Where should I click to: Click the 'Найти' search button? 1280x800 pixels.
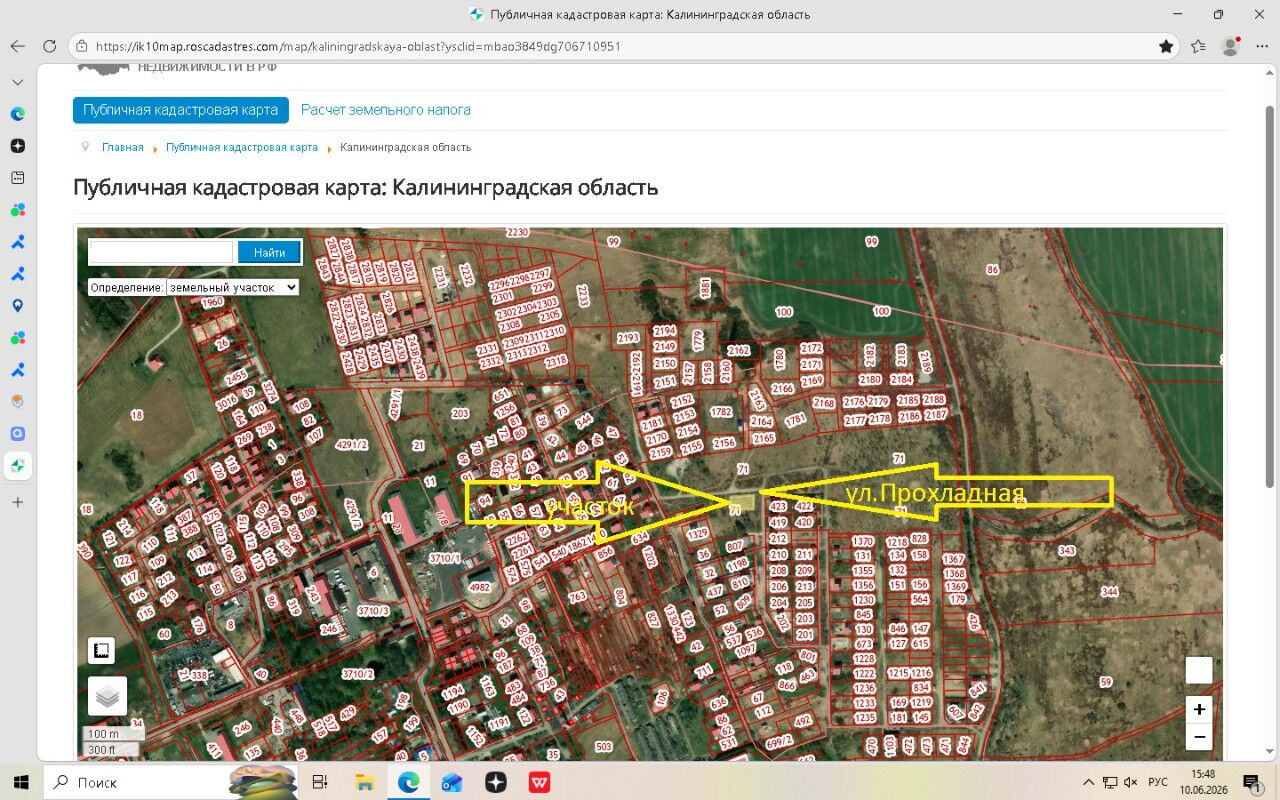coord(269,252)
